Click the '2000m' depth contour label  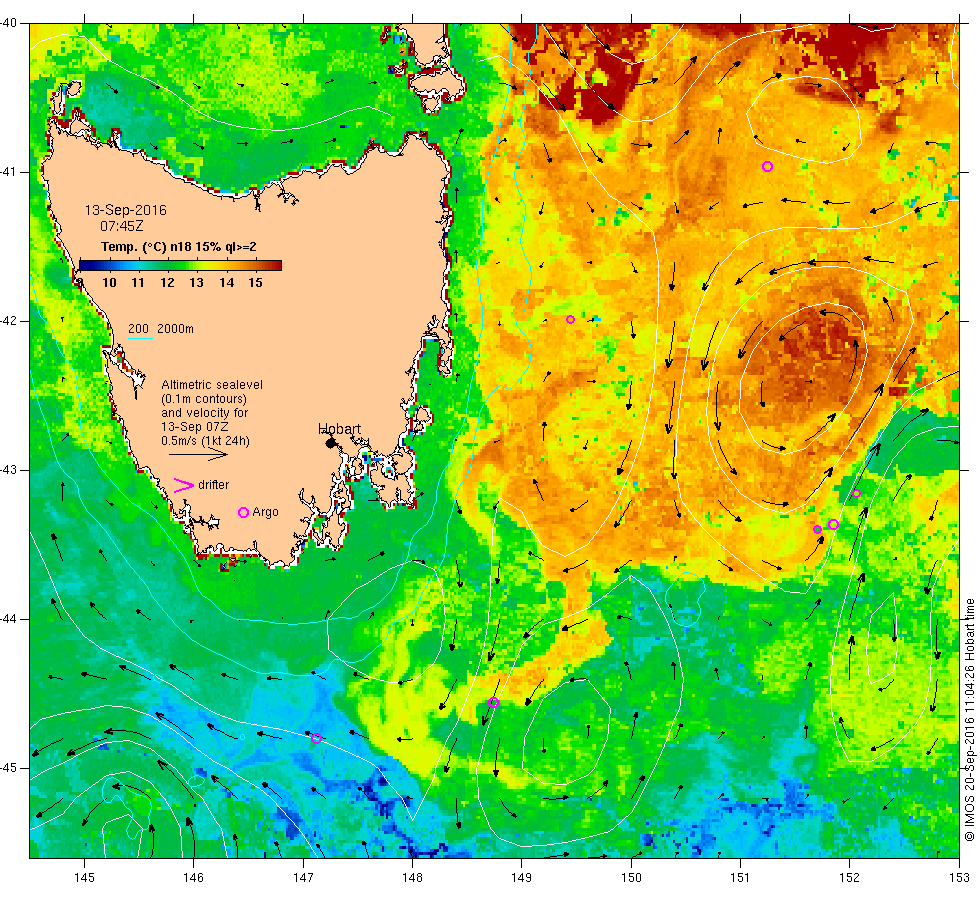pos(175,329)
